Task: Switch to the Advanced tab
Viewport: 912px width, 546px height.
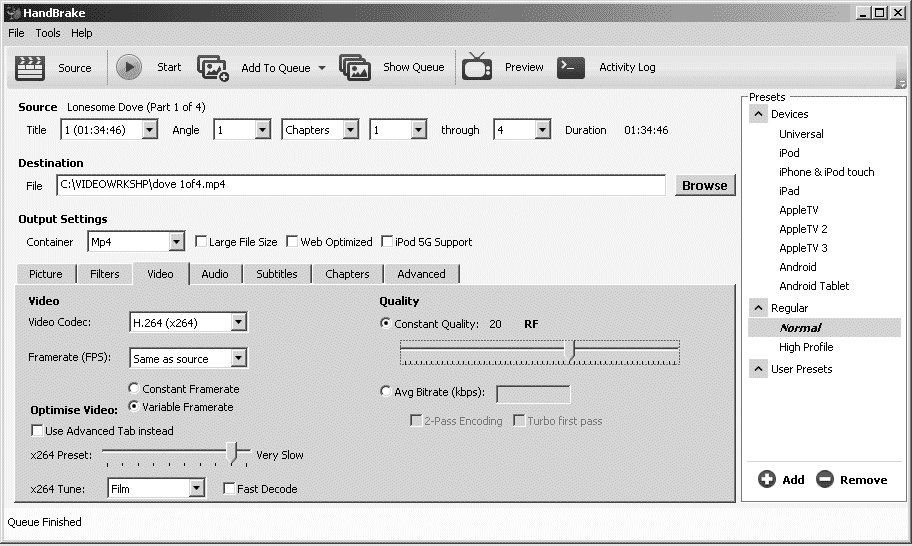Action: [x=422, y=274]
